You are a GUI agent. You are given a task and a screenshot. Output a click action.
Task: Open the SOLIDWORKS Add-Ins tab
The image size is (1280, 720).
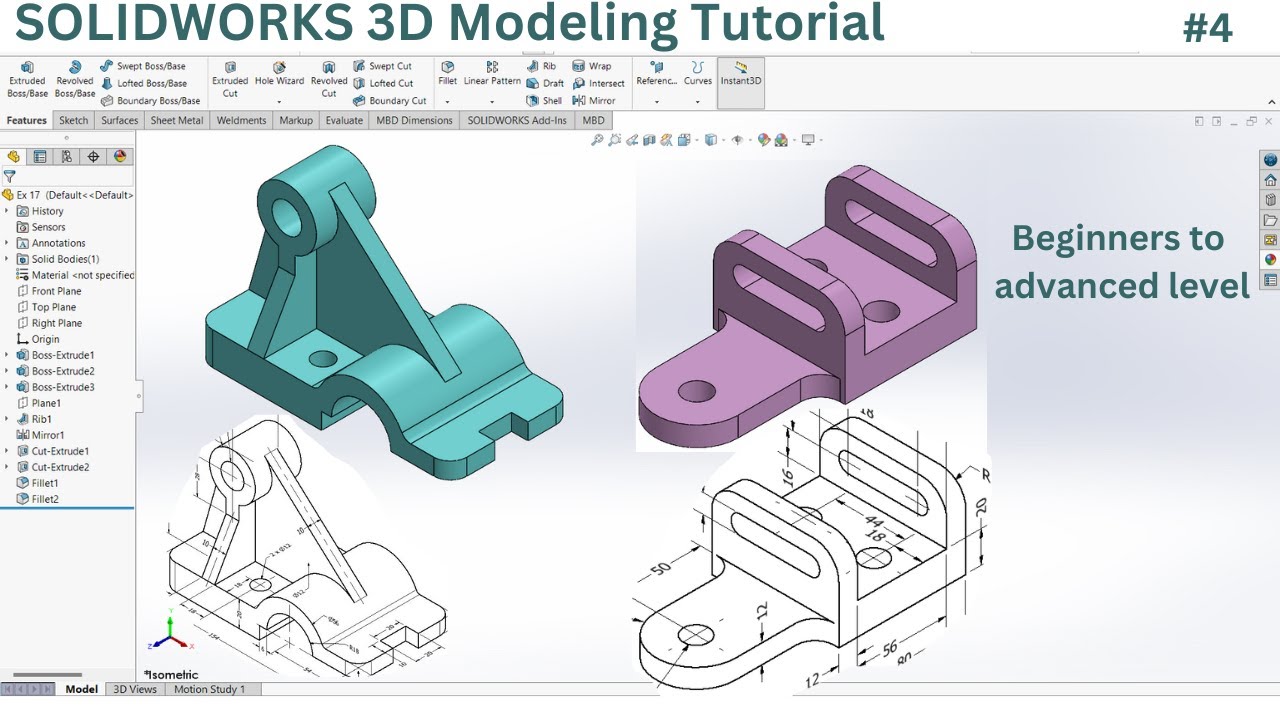click(x=517, y=120)
